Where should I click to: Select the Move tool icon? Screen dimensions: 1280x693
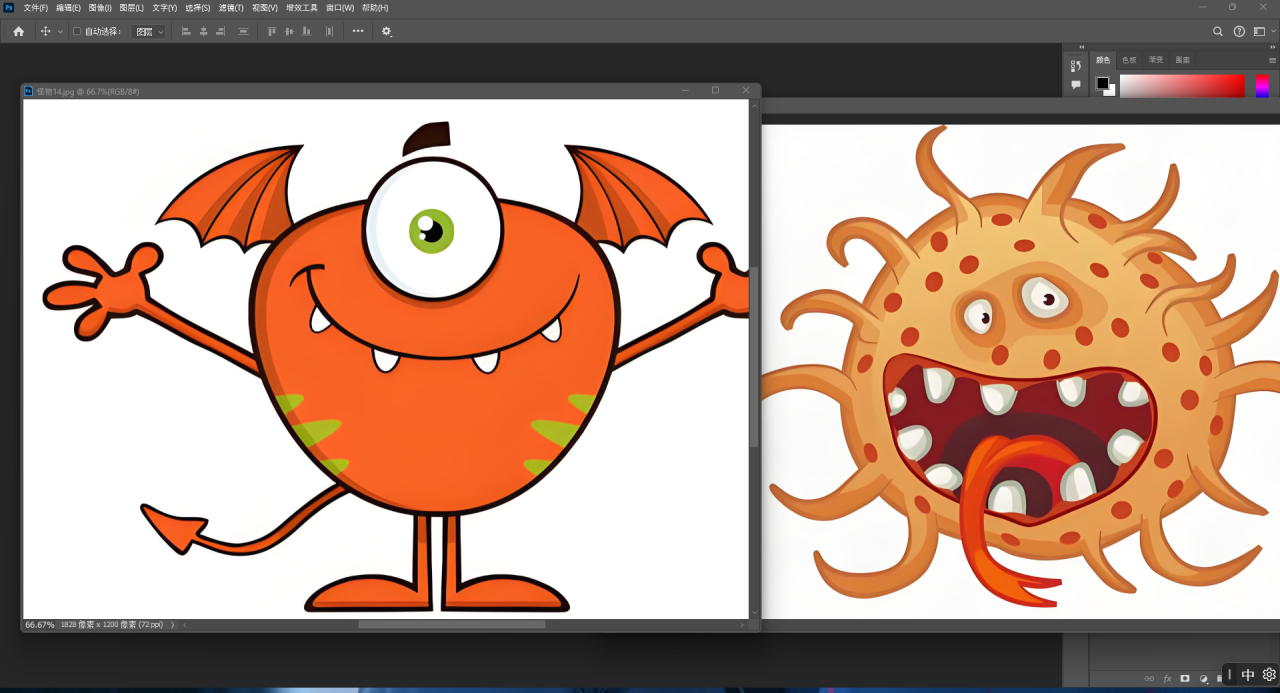click(45, 31)
